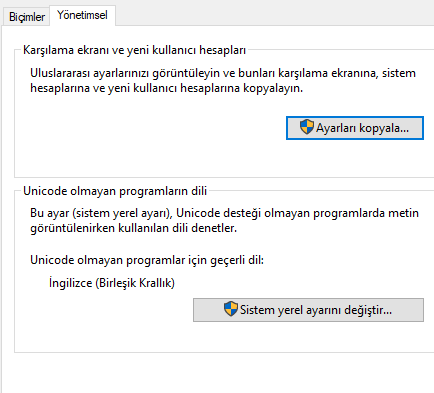
Task: Click 'Unicode olmayan programlar için geçerli dil:' label
Action: pos(147,260)
